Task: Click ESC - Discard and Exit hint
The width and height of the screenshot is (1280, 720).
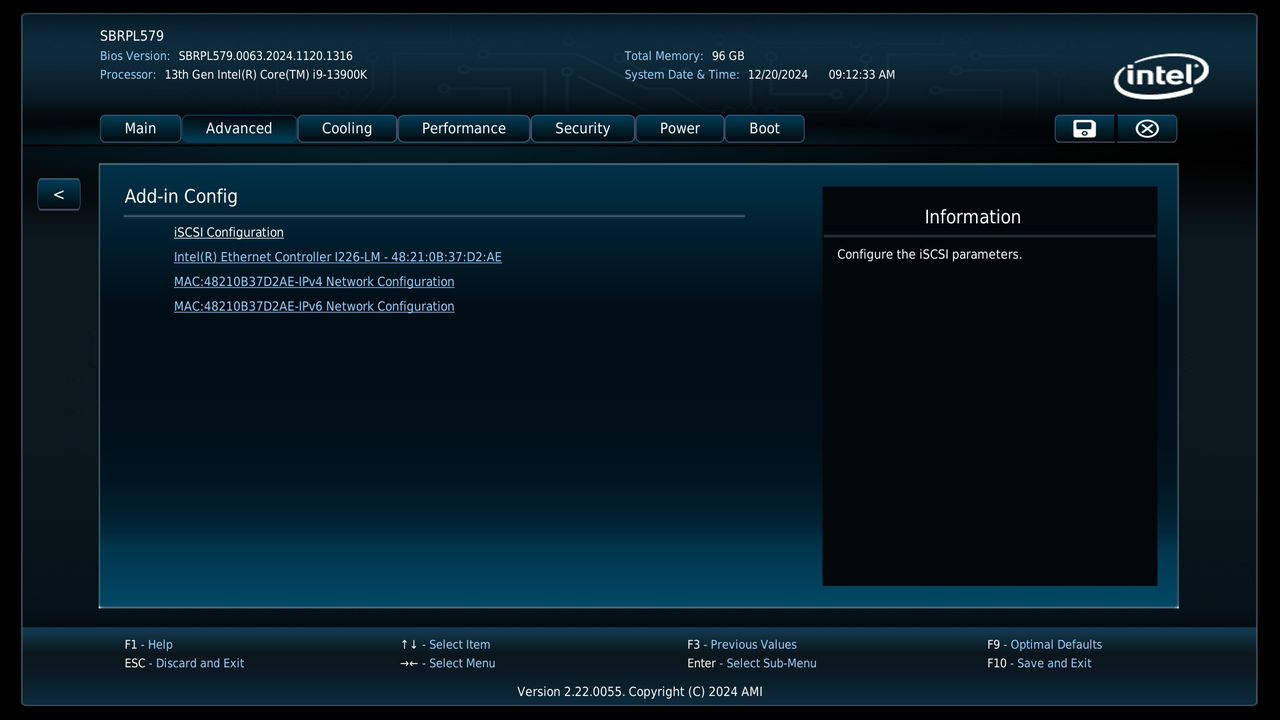Action: 185,663
